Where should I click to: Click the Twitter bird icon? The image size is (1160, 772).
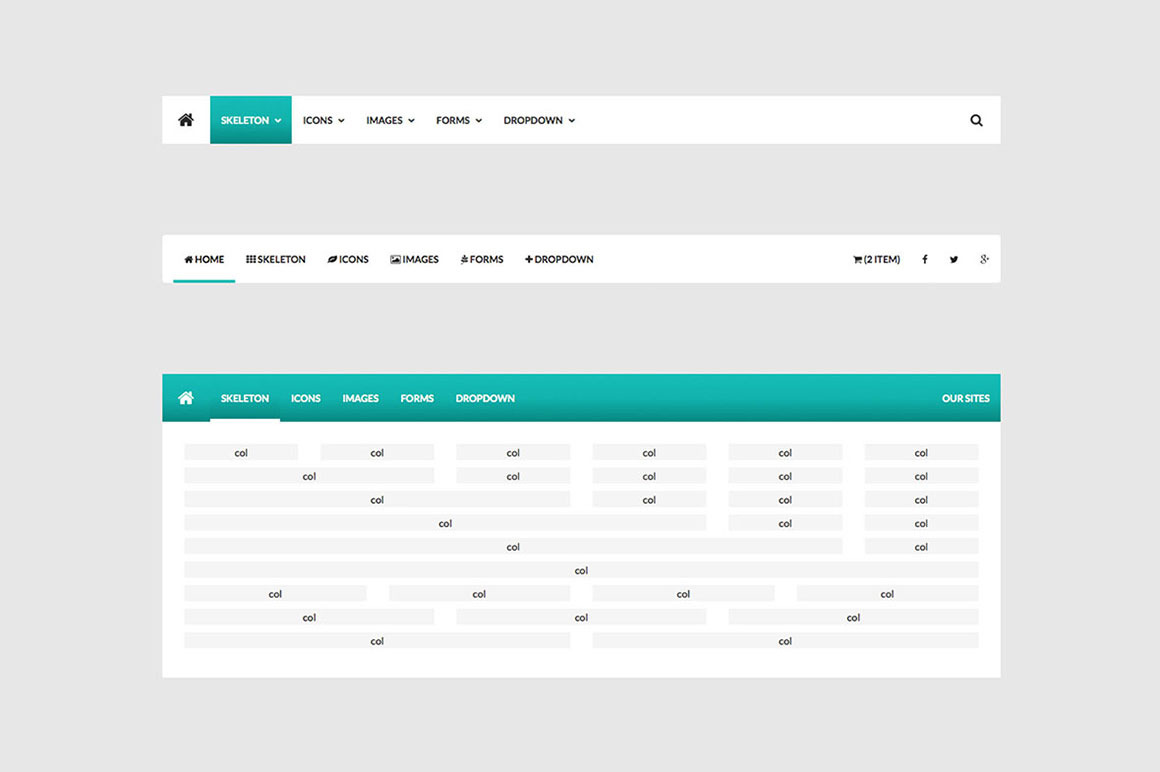tap(954, 259)
